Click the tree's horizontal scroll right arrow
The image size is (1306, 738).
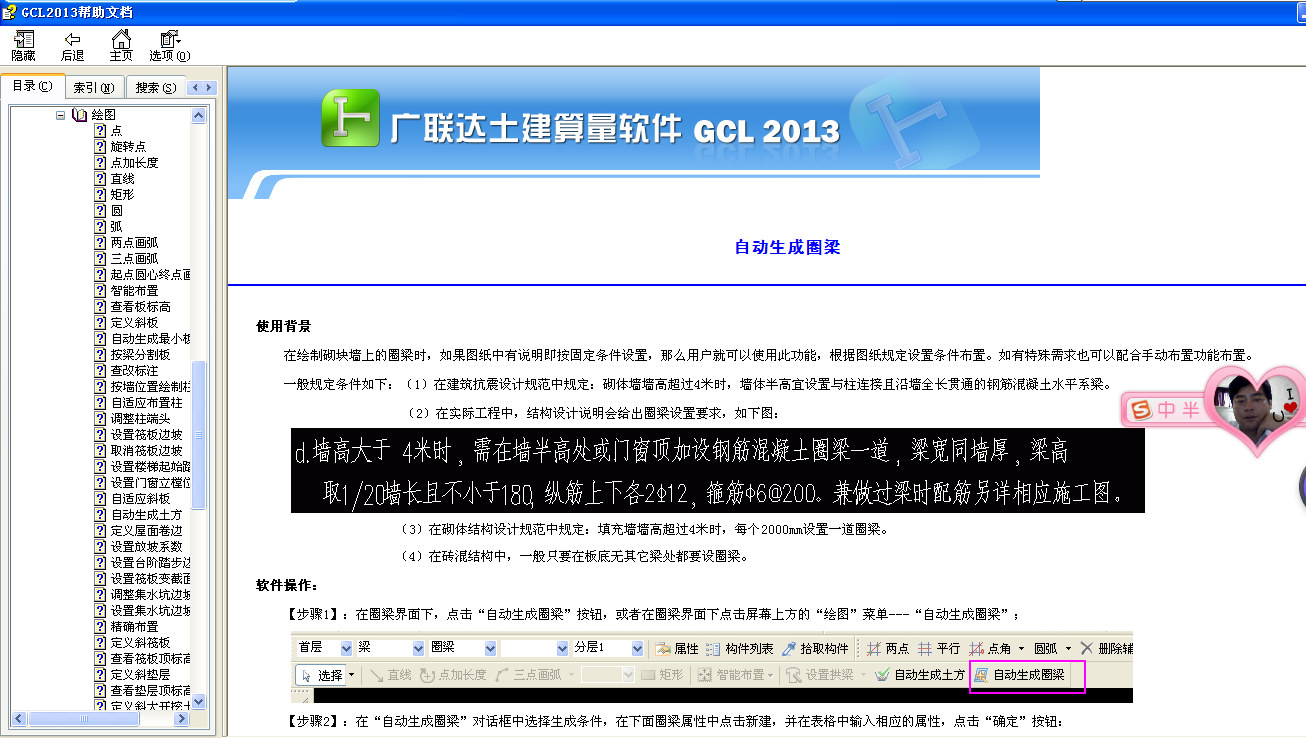tap(183, 718)
